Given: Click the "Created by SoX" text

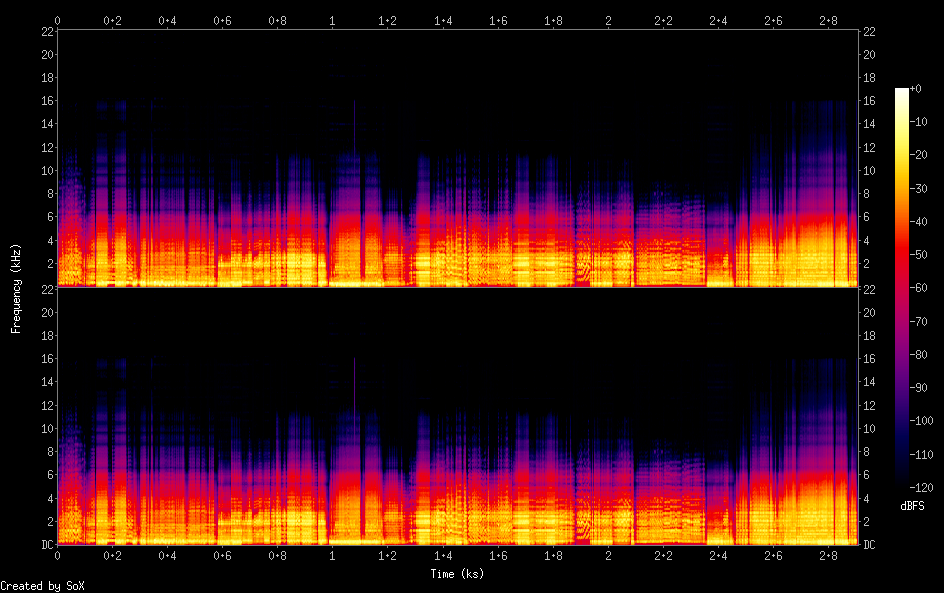Looking at the screenshot, I should point(41,586).
